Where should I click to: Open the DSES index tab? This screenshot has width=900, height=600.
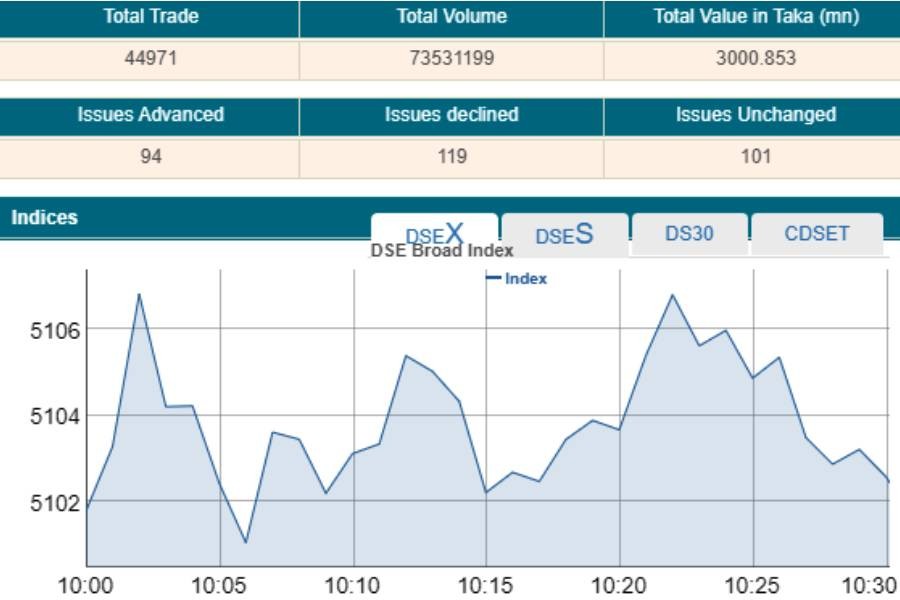pyautogui.click(x=564, y=235)
